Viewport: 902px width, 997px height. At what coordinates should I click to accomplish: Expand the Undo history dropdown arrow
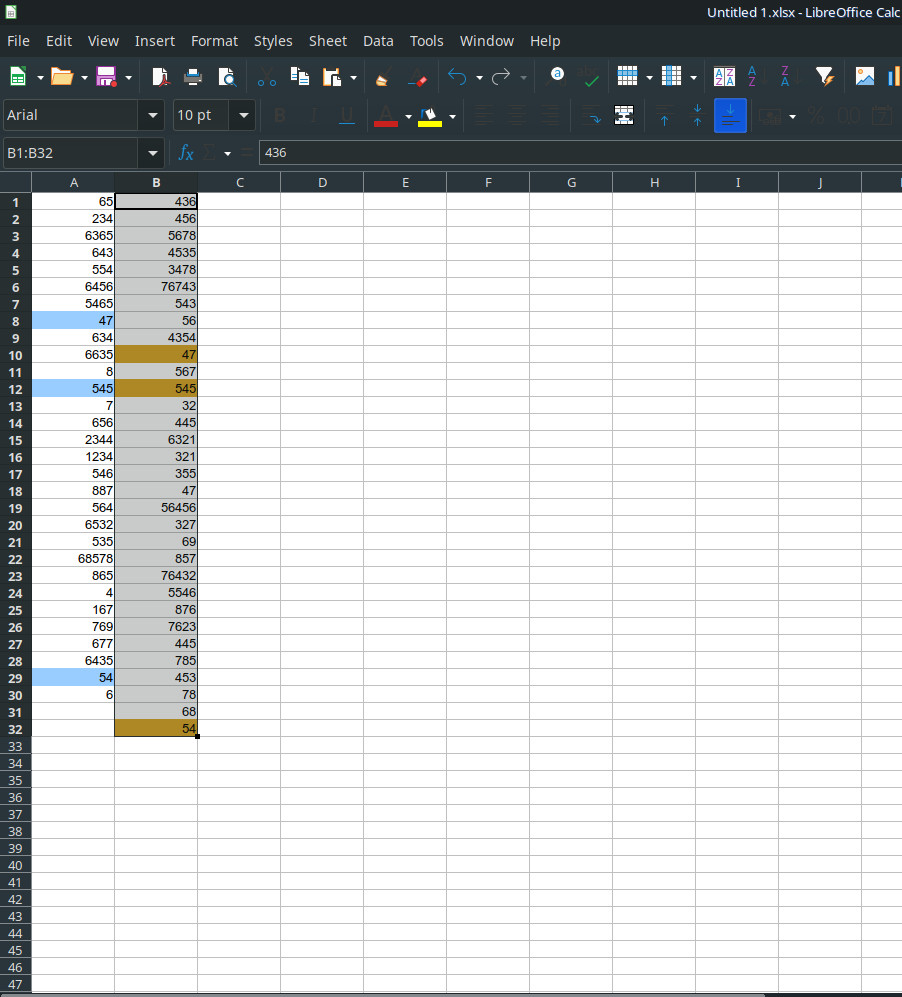pos(479,78)
